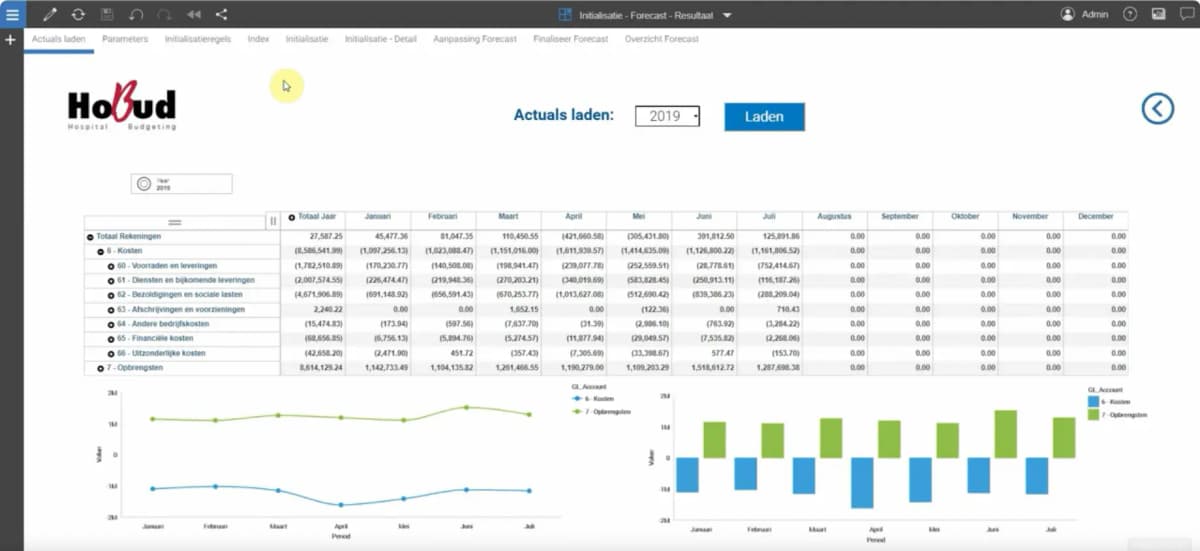Click the blue circular back arrow
The image size is (1200, 551).
(x=1157, y=108)
